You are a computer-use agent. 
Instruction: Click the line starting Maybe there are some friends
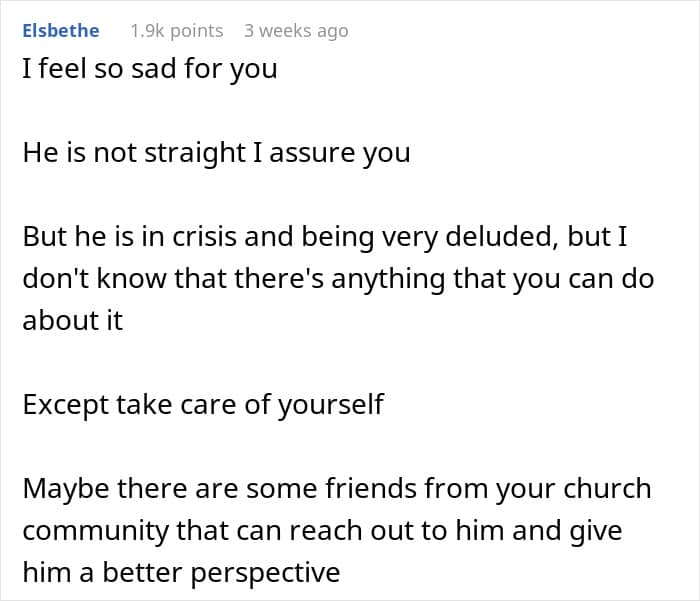point(337,488)
